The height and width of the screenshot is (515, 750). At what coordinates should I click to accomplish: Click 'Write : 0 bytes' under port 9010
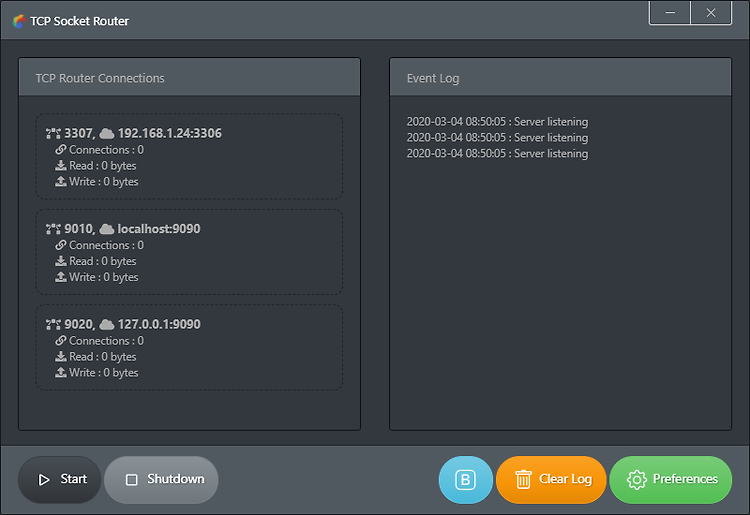coord(104,277)
